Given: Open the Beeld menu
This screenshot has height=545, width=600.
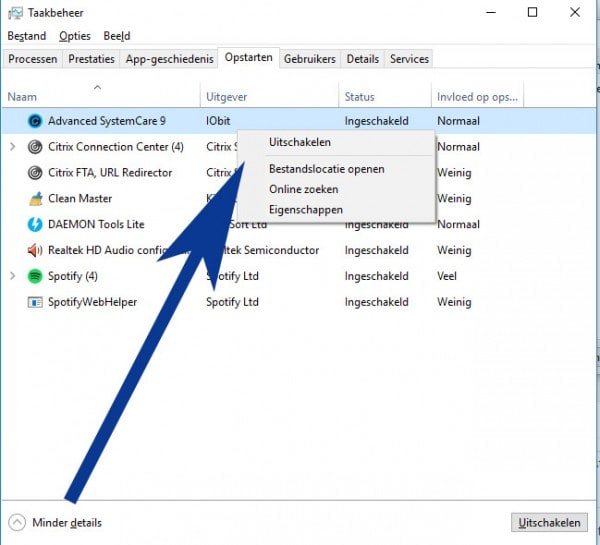Looking at the screenshot, I should [117, 36].
